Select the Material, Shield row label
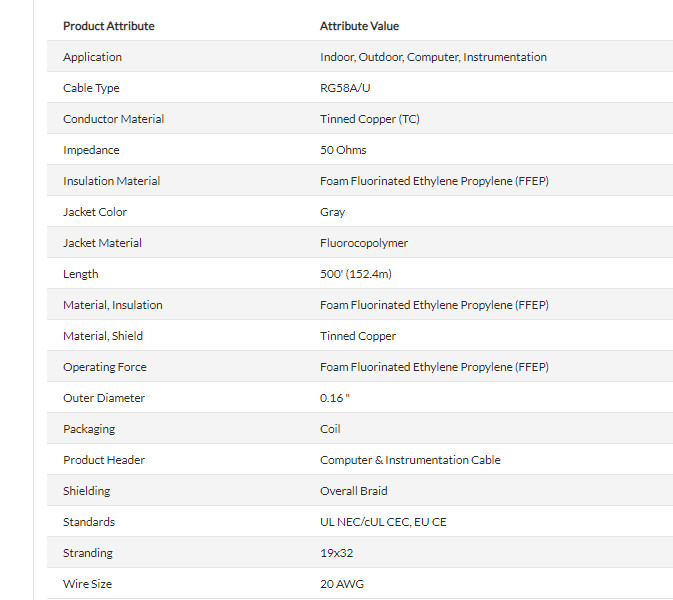Image resolution: width=673 pixels, height=600 pixels. 103,336
